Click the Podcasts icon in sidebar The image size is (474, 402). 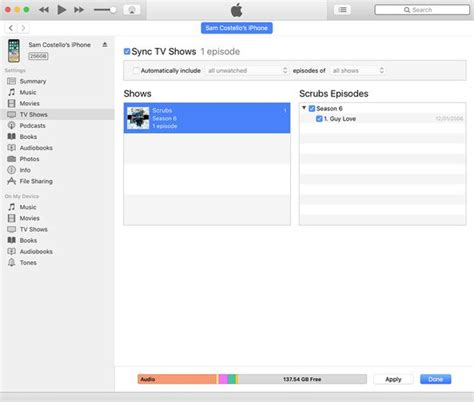pos(12,125)
